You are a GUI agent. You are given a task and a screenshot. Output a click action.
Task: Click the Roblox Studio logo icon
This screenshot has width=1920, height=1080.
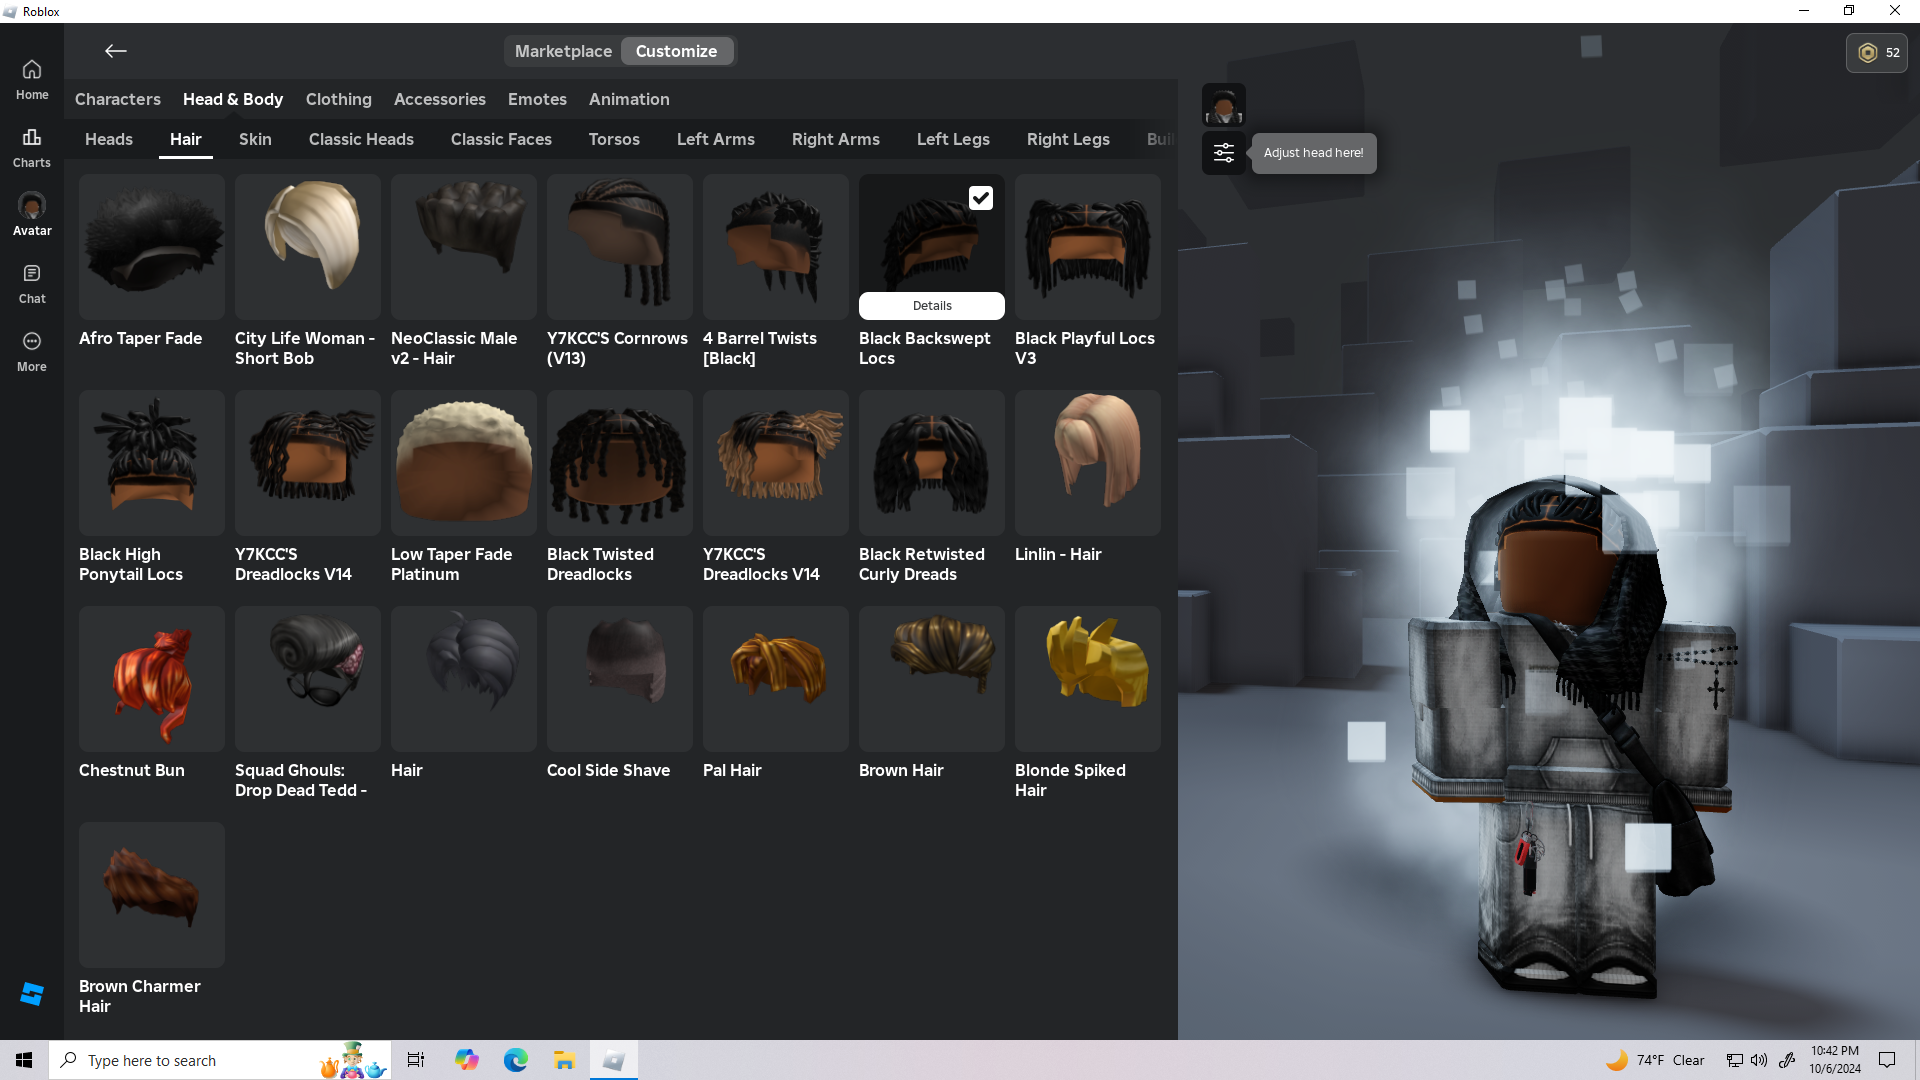pyautogui.click(x=32, y=993)
